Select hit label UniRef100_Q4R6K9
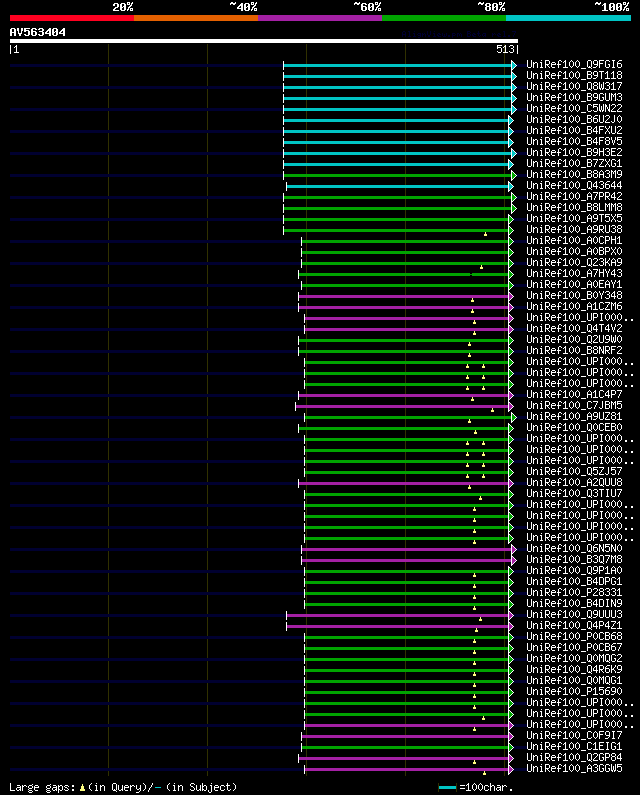This screenshot has height=795, width=640. coord(574,670)
